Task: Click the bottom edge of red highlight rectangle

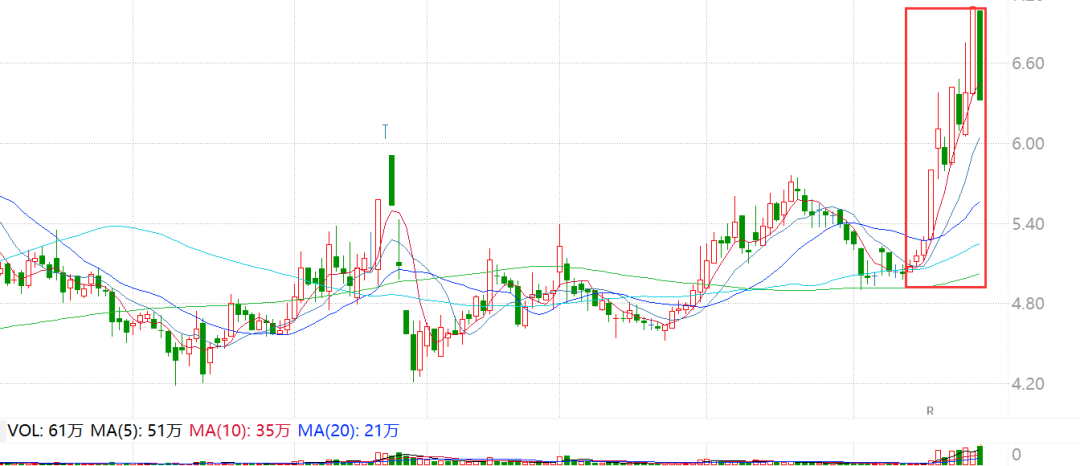Action: [945, 287]
